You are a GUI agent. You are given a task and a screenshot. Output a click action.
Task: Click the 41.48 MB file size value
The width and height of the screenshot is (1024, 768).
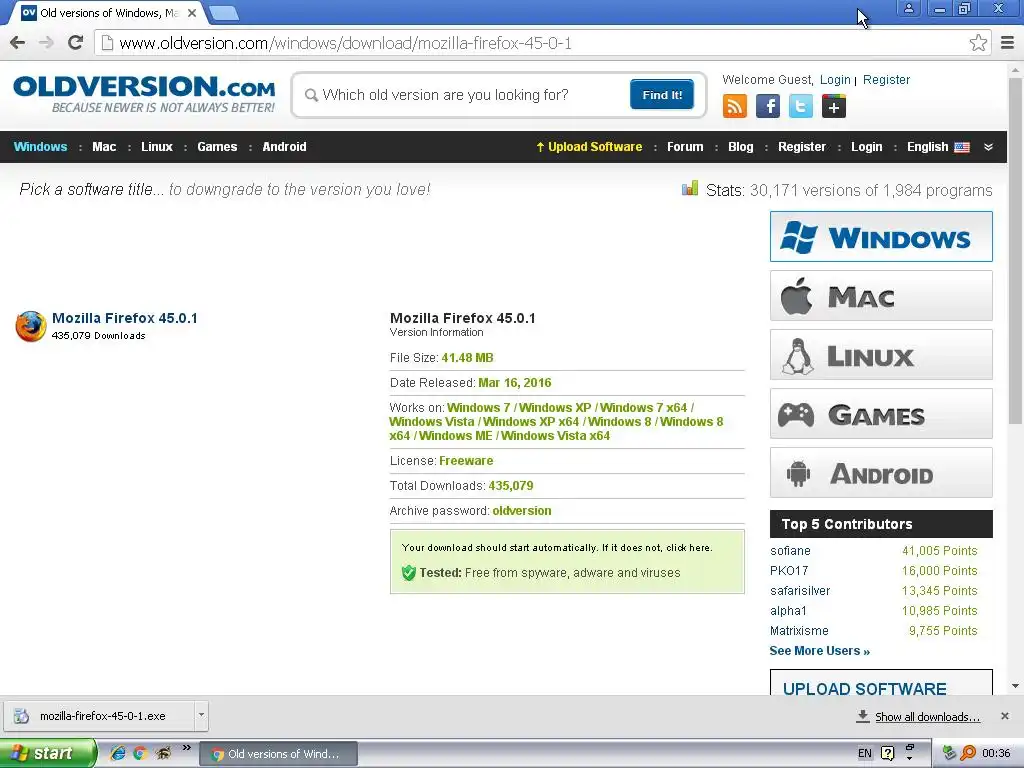pos(467,358)
